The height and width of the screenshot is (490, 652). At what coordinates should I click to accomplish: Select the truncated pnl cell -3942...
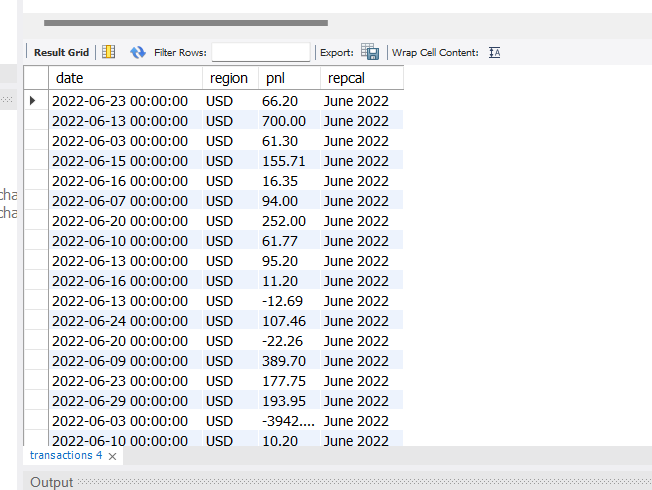[x=288, y=421]
